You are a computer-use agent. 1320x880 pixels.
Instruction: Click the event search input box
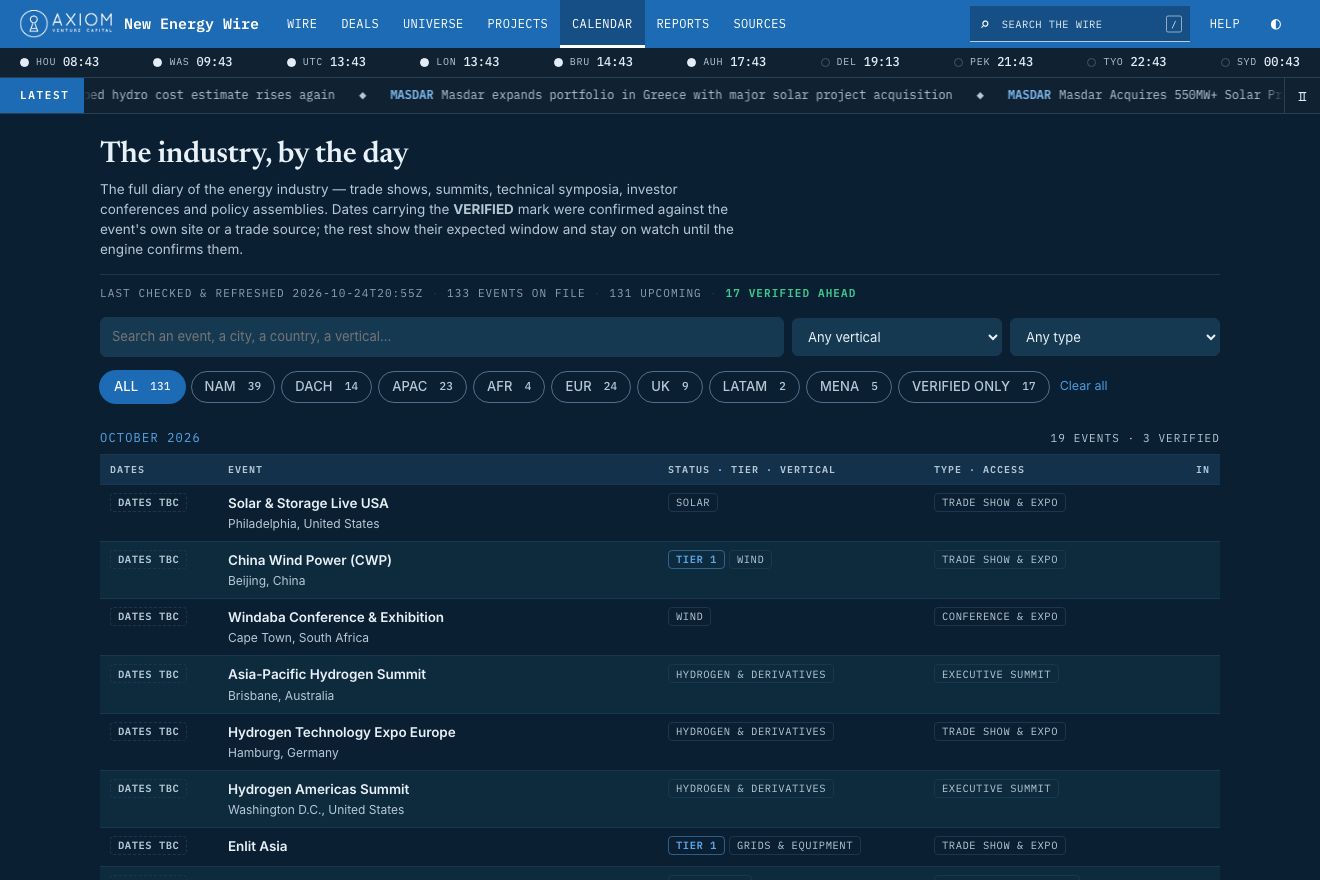click(442, 337)
